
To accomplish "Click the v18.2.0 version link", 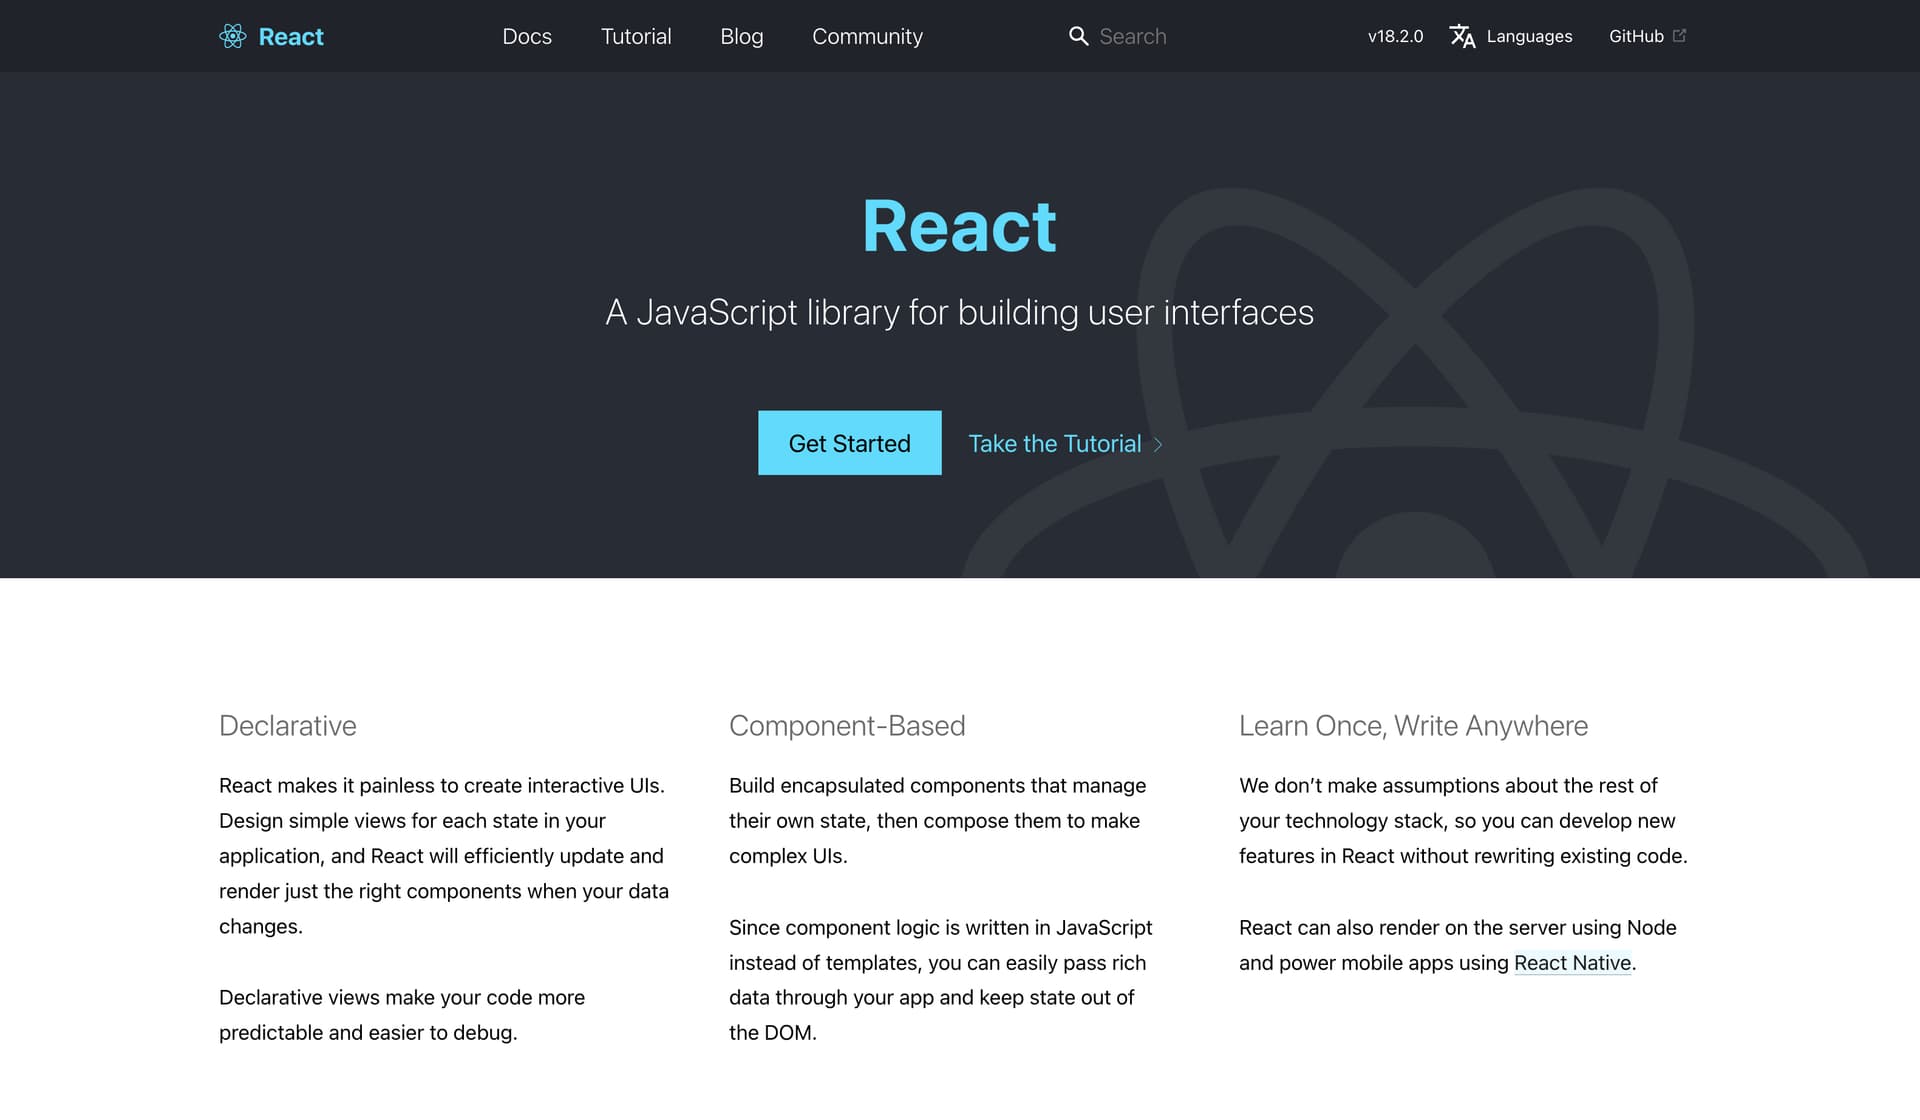I will point(1395,36).
